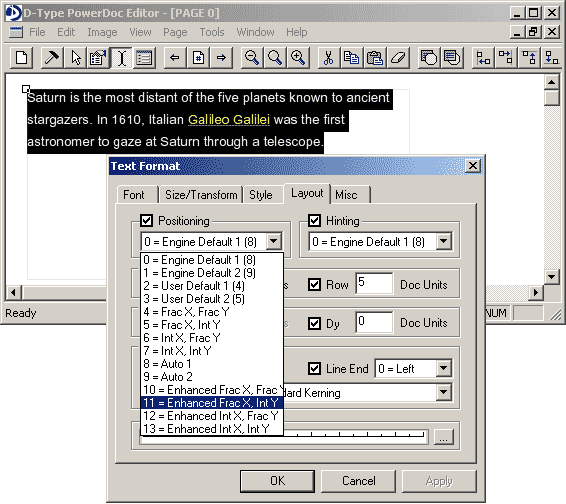Choose '7 = Int X, Int Y' option
This screenshot has height=504, width=566.
tap(212, 351)
